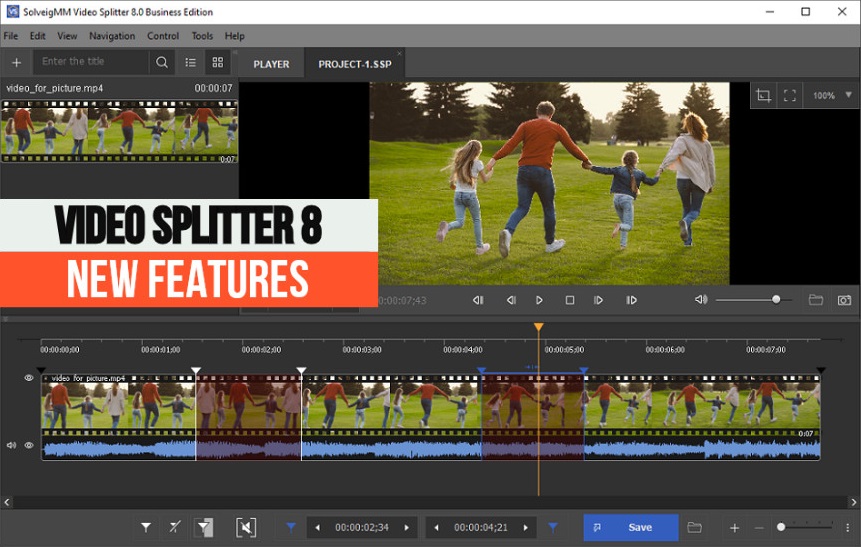Open the Navigation menu

coord(112,36)
